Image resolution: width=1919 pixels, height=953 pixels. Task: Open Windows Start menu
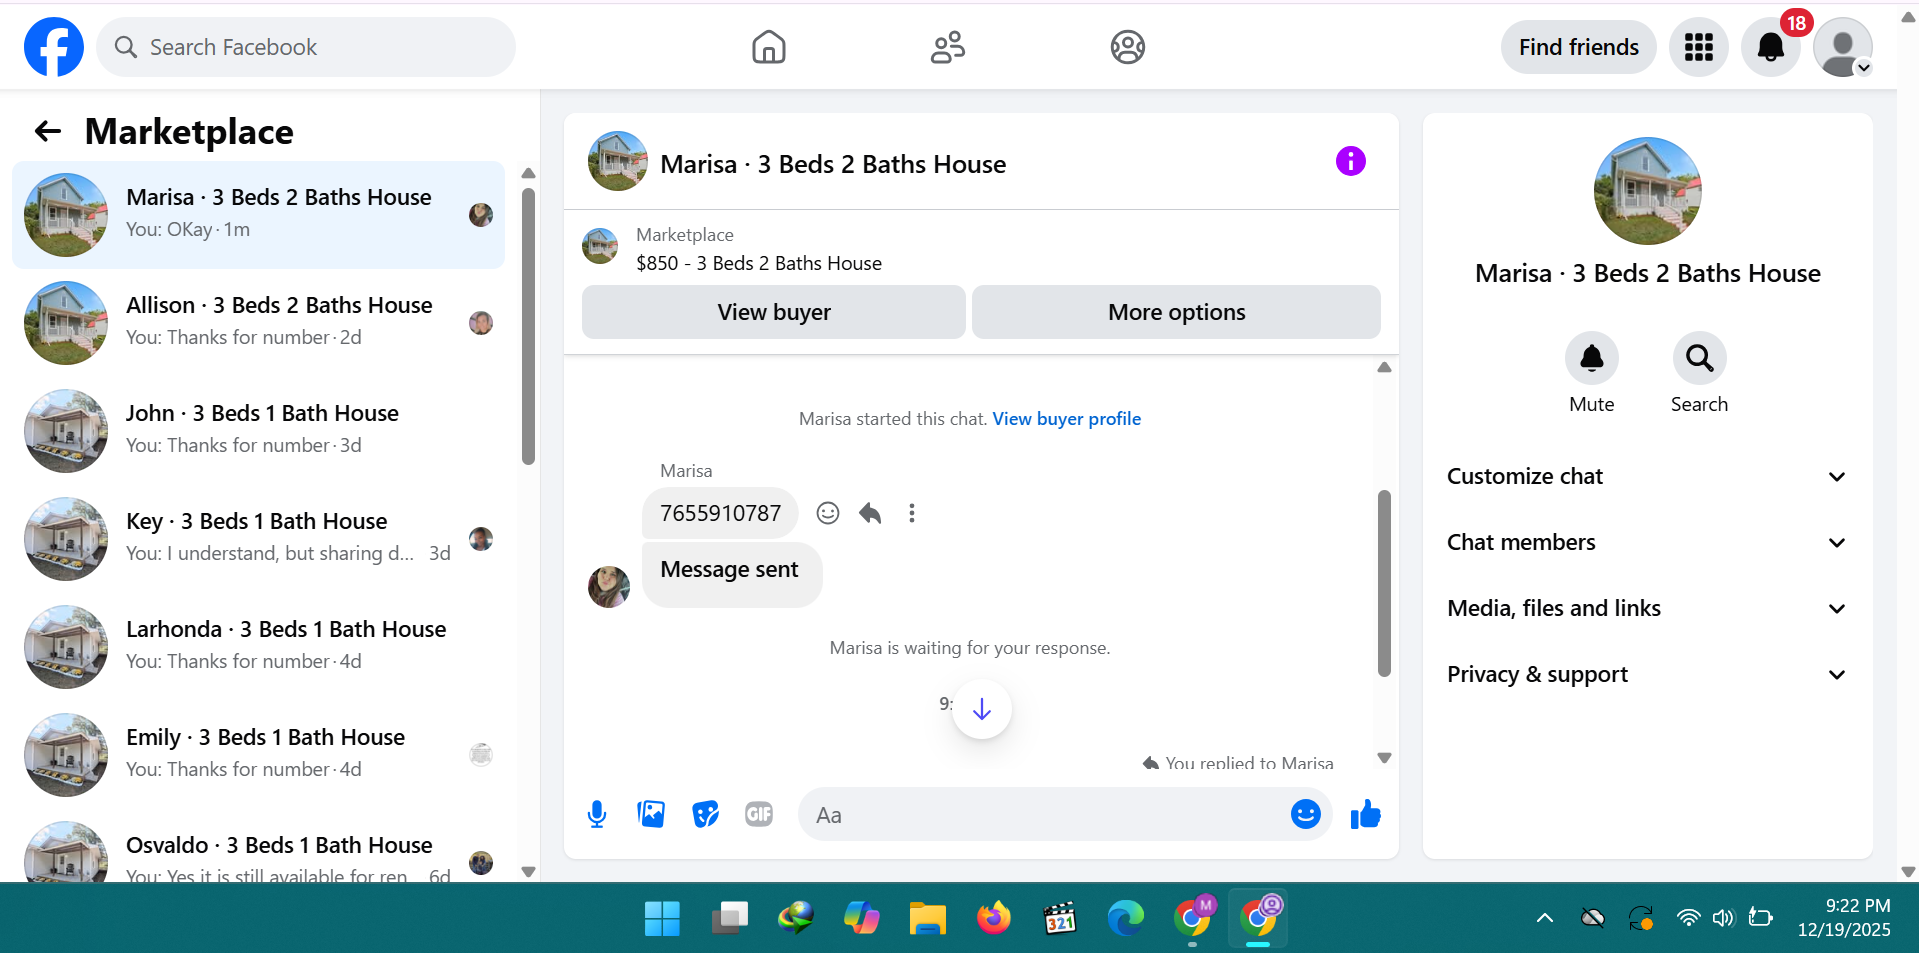[662, 918]
